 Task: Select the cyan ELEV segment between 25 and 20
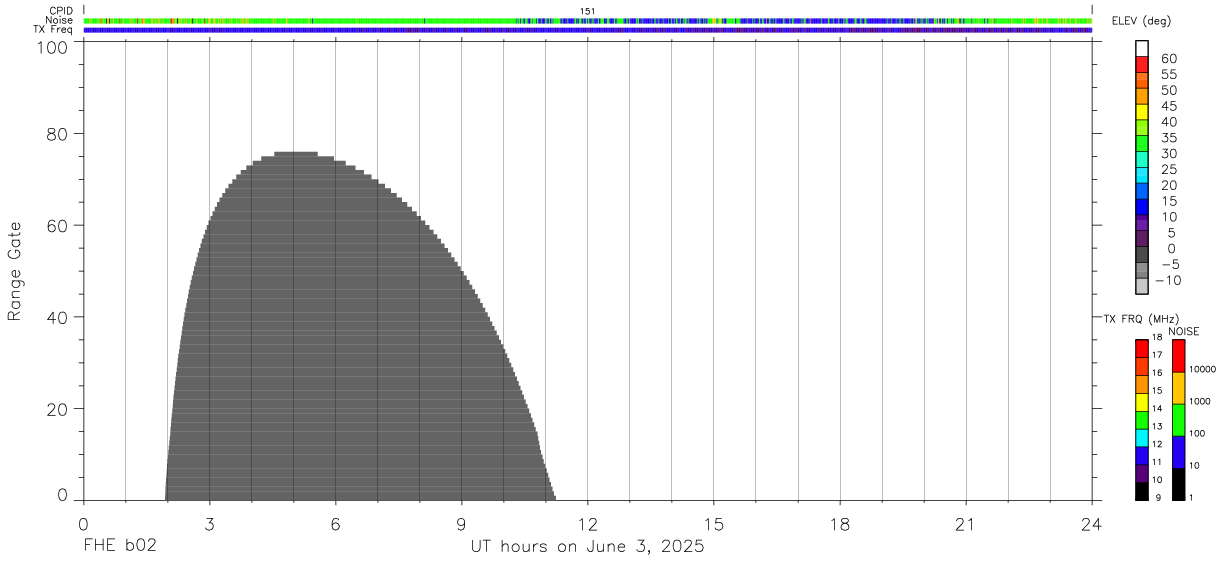[1142, 175]
